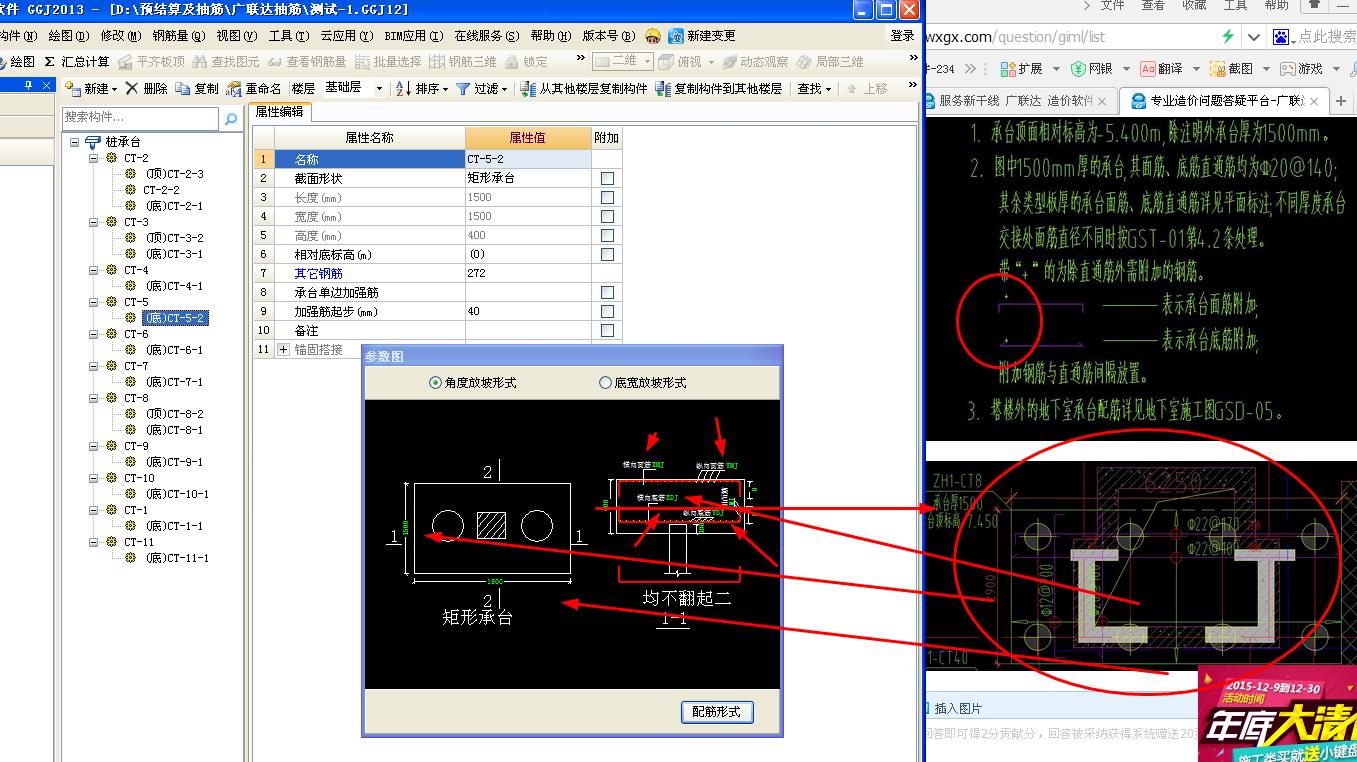1357x762 pixels.
Task: Click the 搜索构件 search field
Action: pyautogui.click(x=141, y=118)
